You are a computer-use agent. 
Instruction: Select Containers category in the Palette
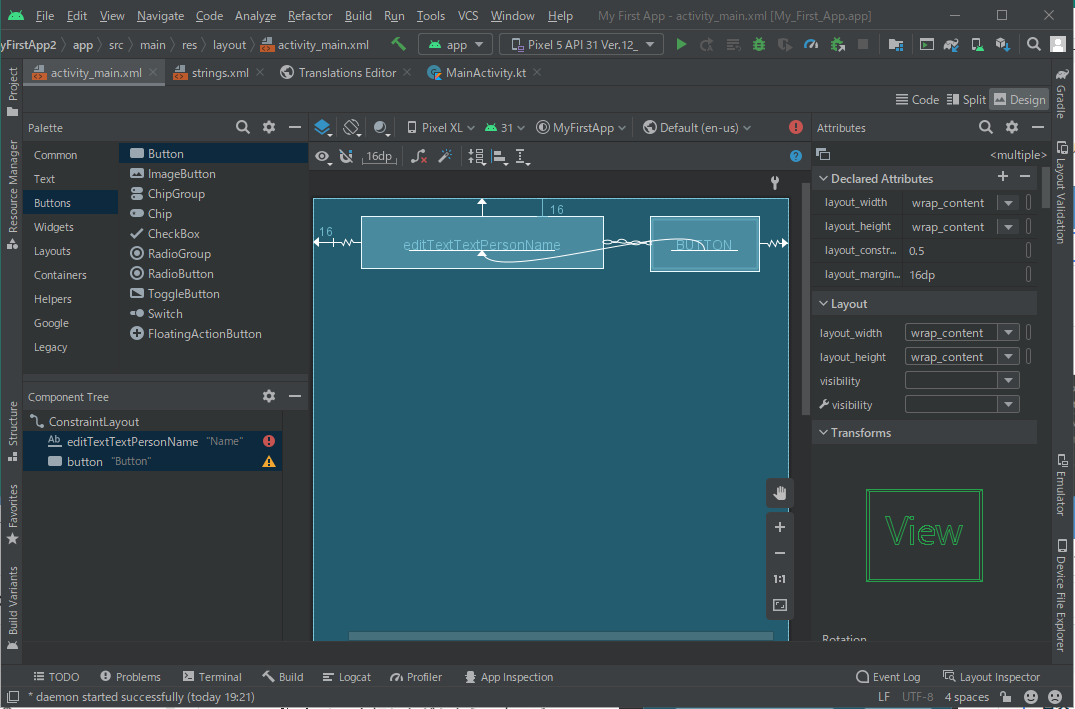60,275
